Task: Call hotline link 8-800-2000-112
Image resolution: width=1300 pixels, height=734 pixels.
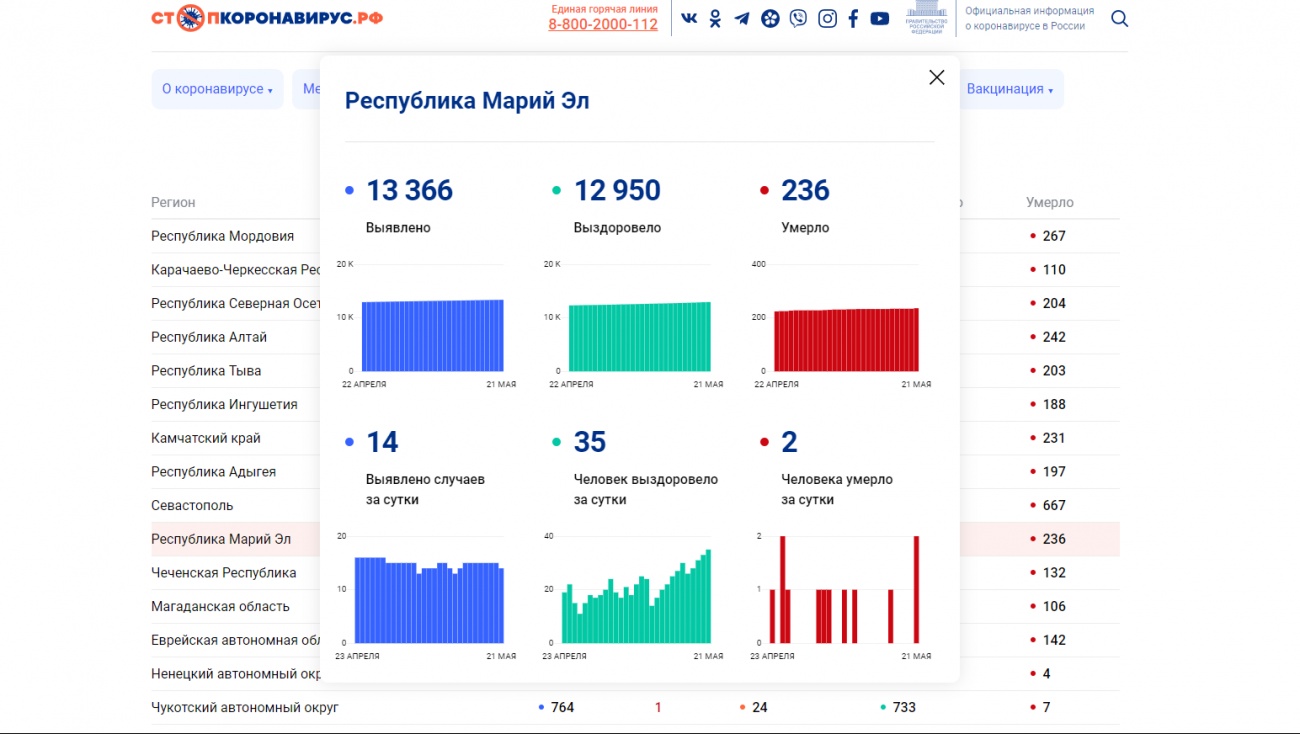Action: pos(603,25)
